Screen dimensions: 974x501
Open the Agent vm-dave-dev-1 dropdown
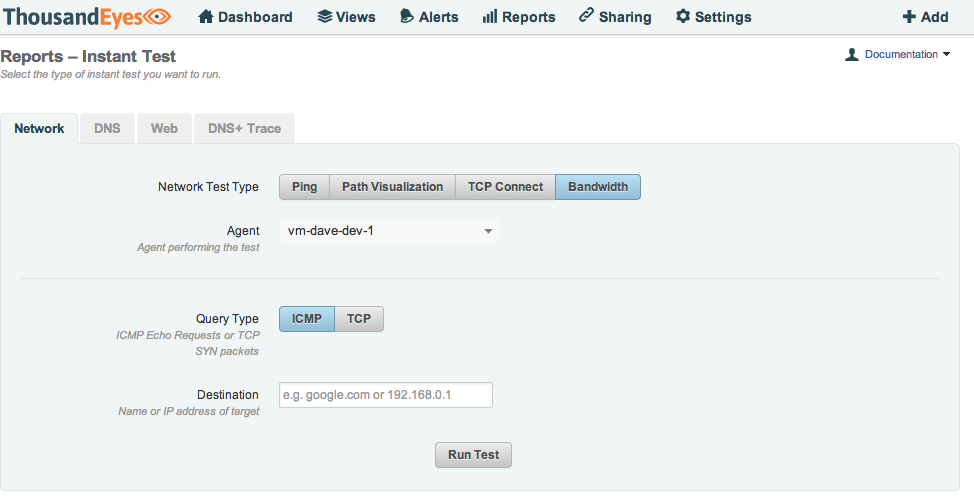(x=389, y=231)
